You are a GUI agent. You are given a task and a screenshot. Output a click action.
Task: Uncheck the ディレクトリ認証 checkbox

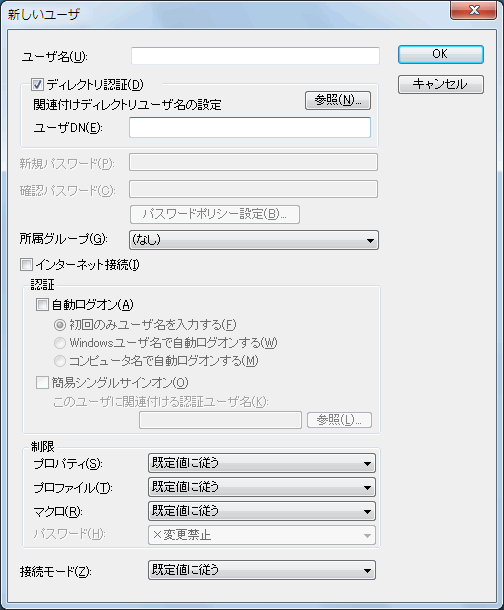coord(38,84)
